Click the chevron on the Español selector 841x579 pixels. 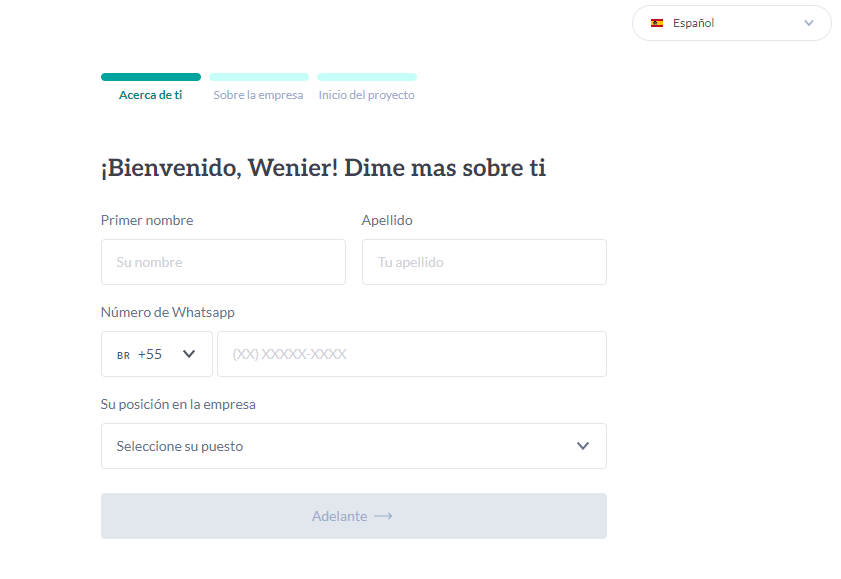pos(810,22)
